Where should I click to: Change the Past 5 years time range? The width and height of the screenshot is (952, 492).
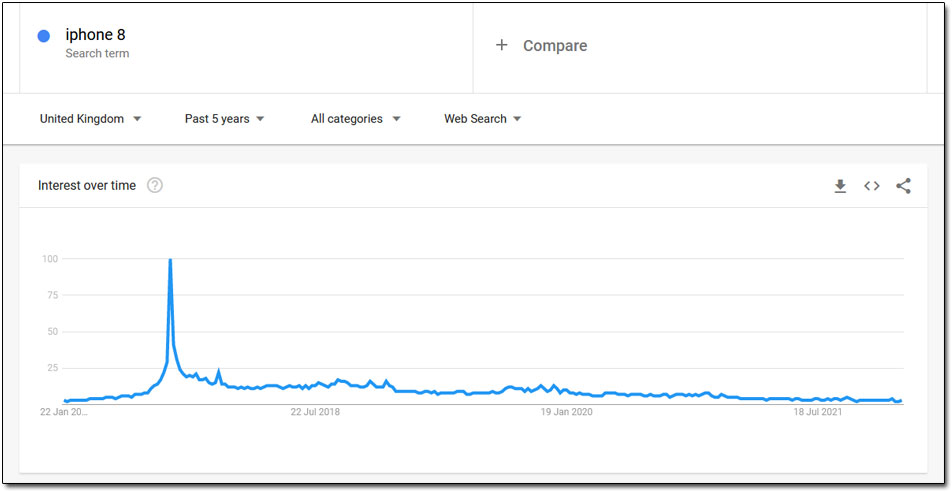pyautogui.click(x=225, y=119)
